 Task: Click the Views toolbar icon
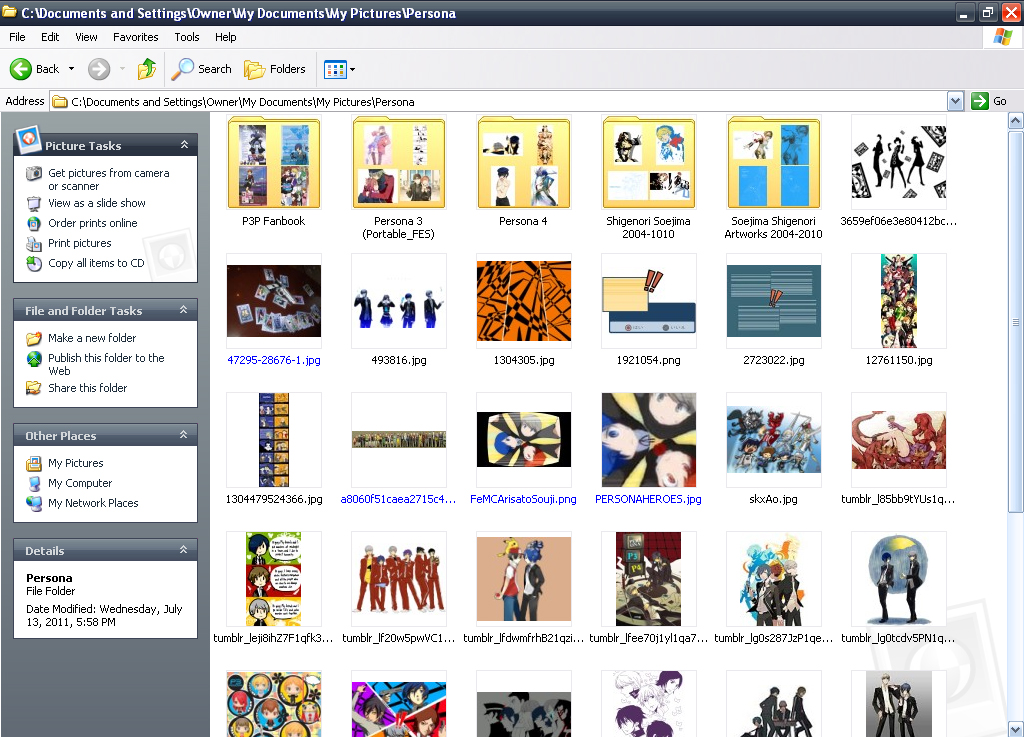335,69
